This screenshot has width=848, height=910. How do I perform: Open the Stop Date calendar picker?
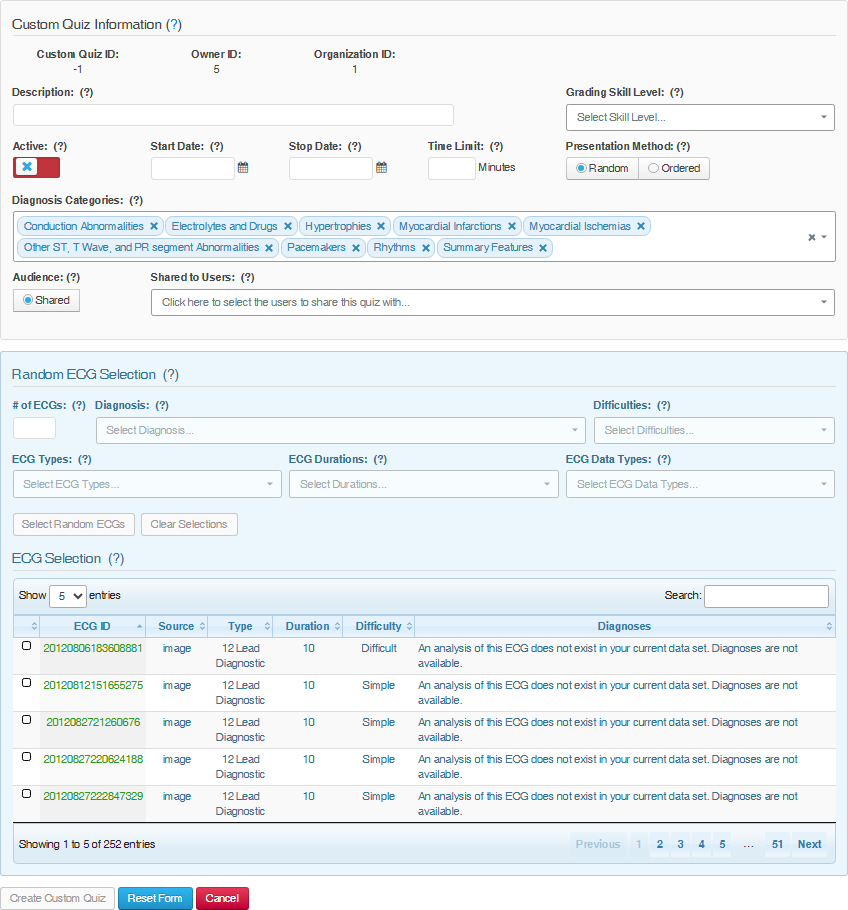pyautogui.click(x=381, y=168)
